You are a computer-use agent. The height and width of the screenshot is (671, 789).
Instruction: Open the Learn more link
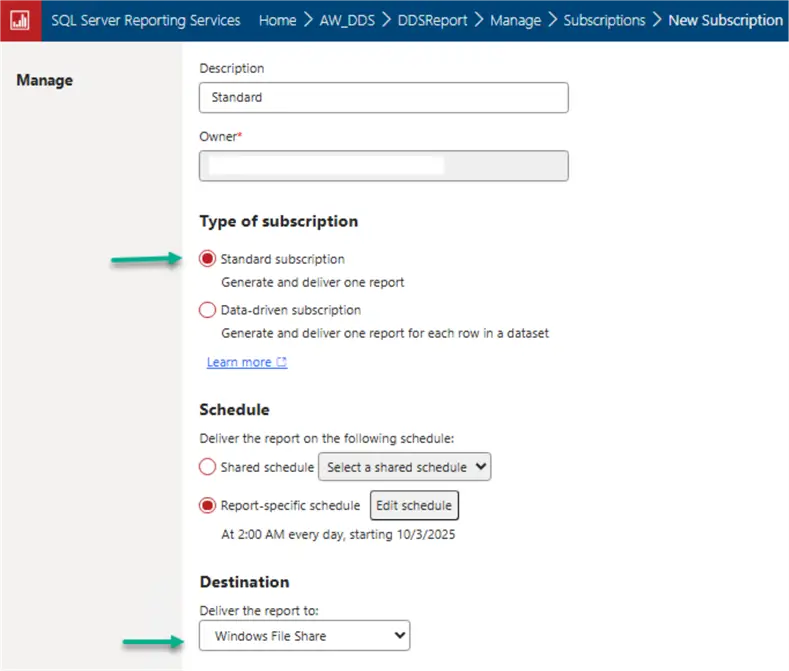click(238, 363)
